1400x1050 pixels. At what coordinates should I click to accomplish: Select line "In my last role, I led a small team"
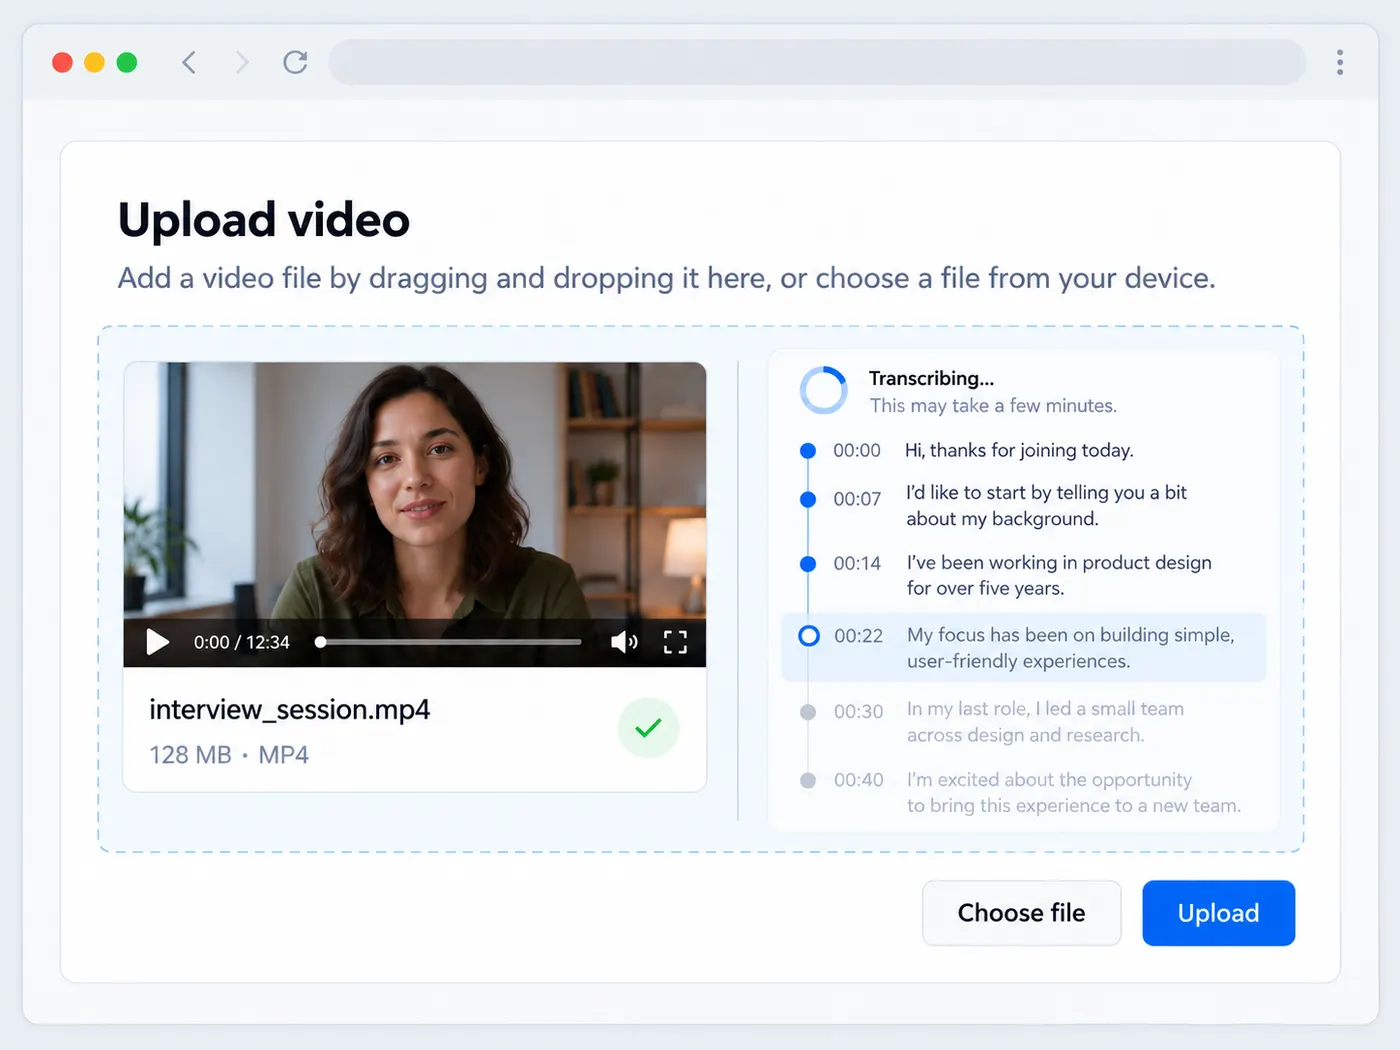pyautogui.click(x=1045, y=722)
